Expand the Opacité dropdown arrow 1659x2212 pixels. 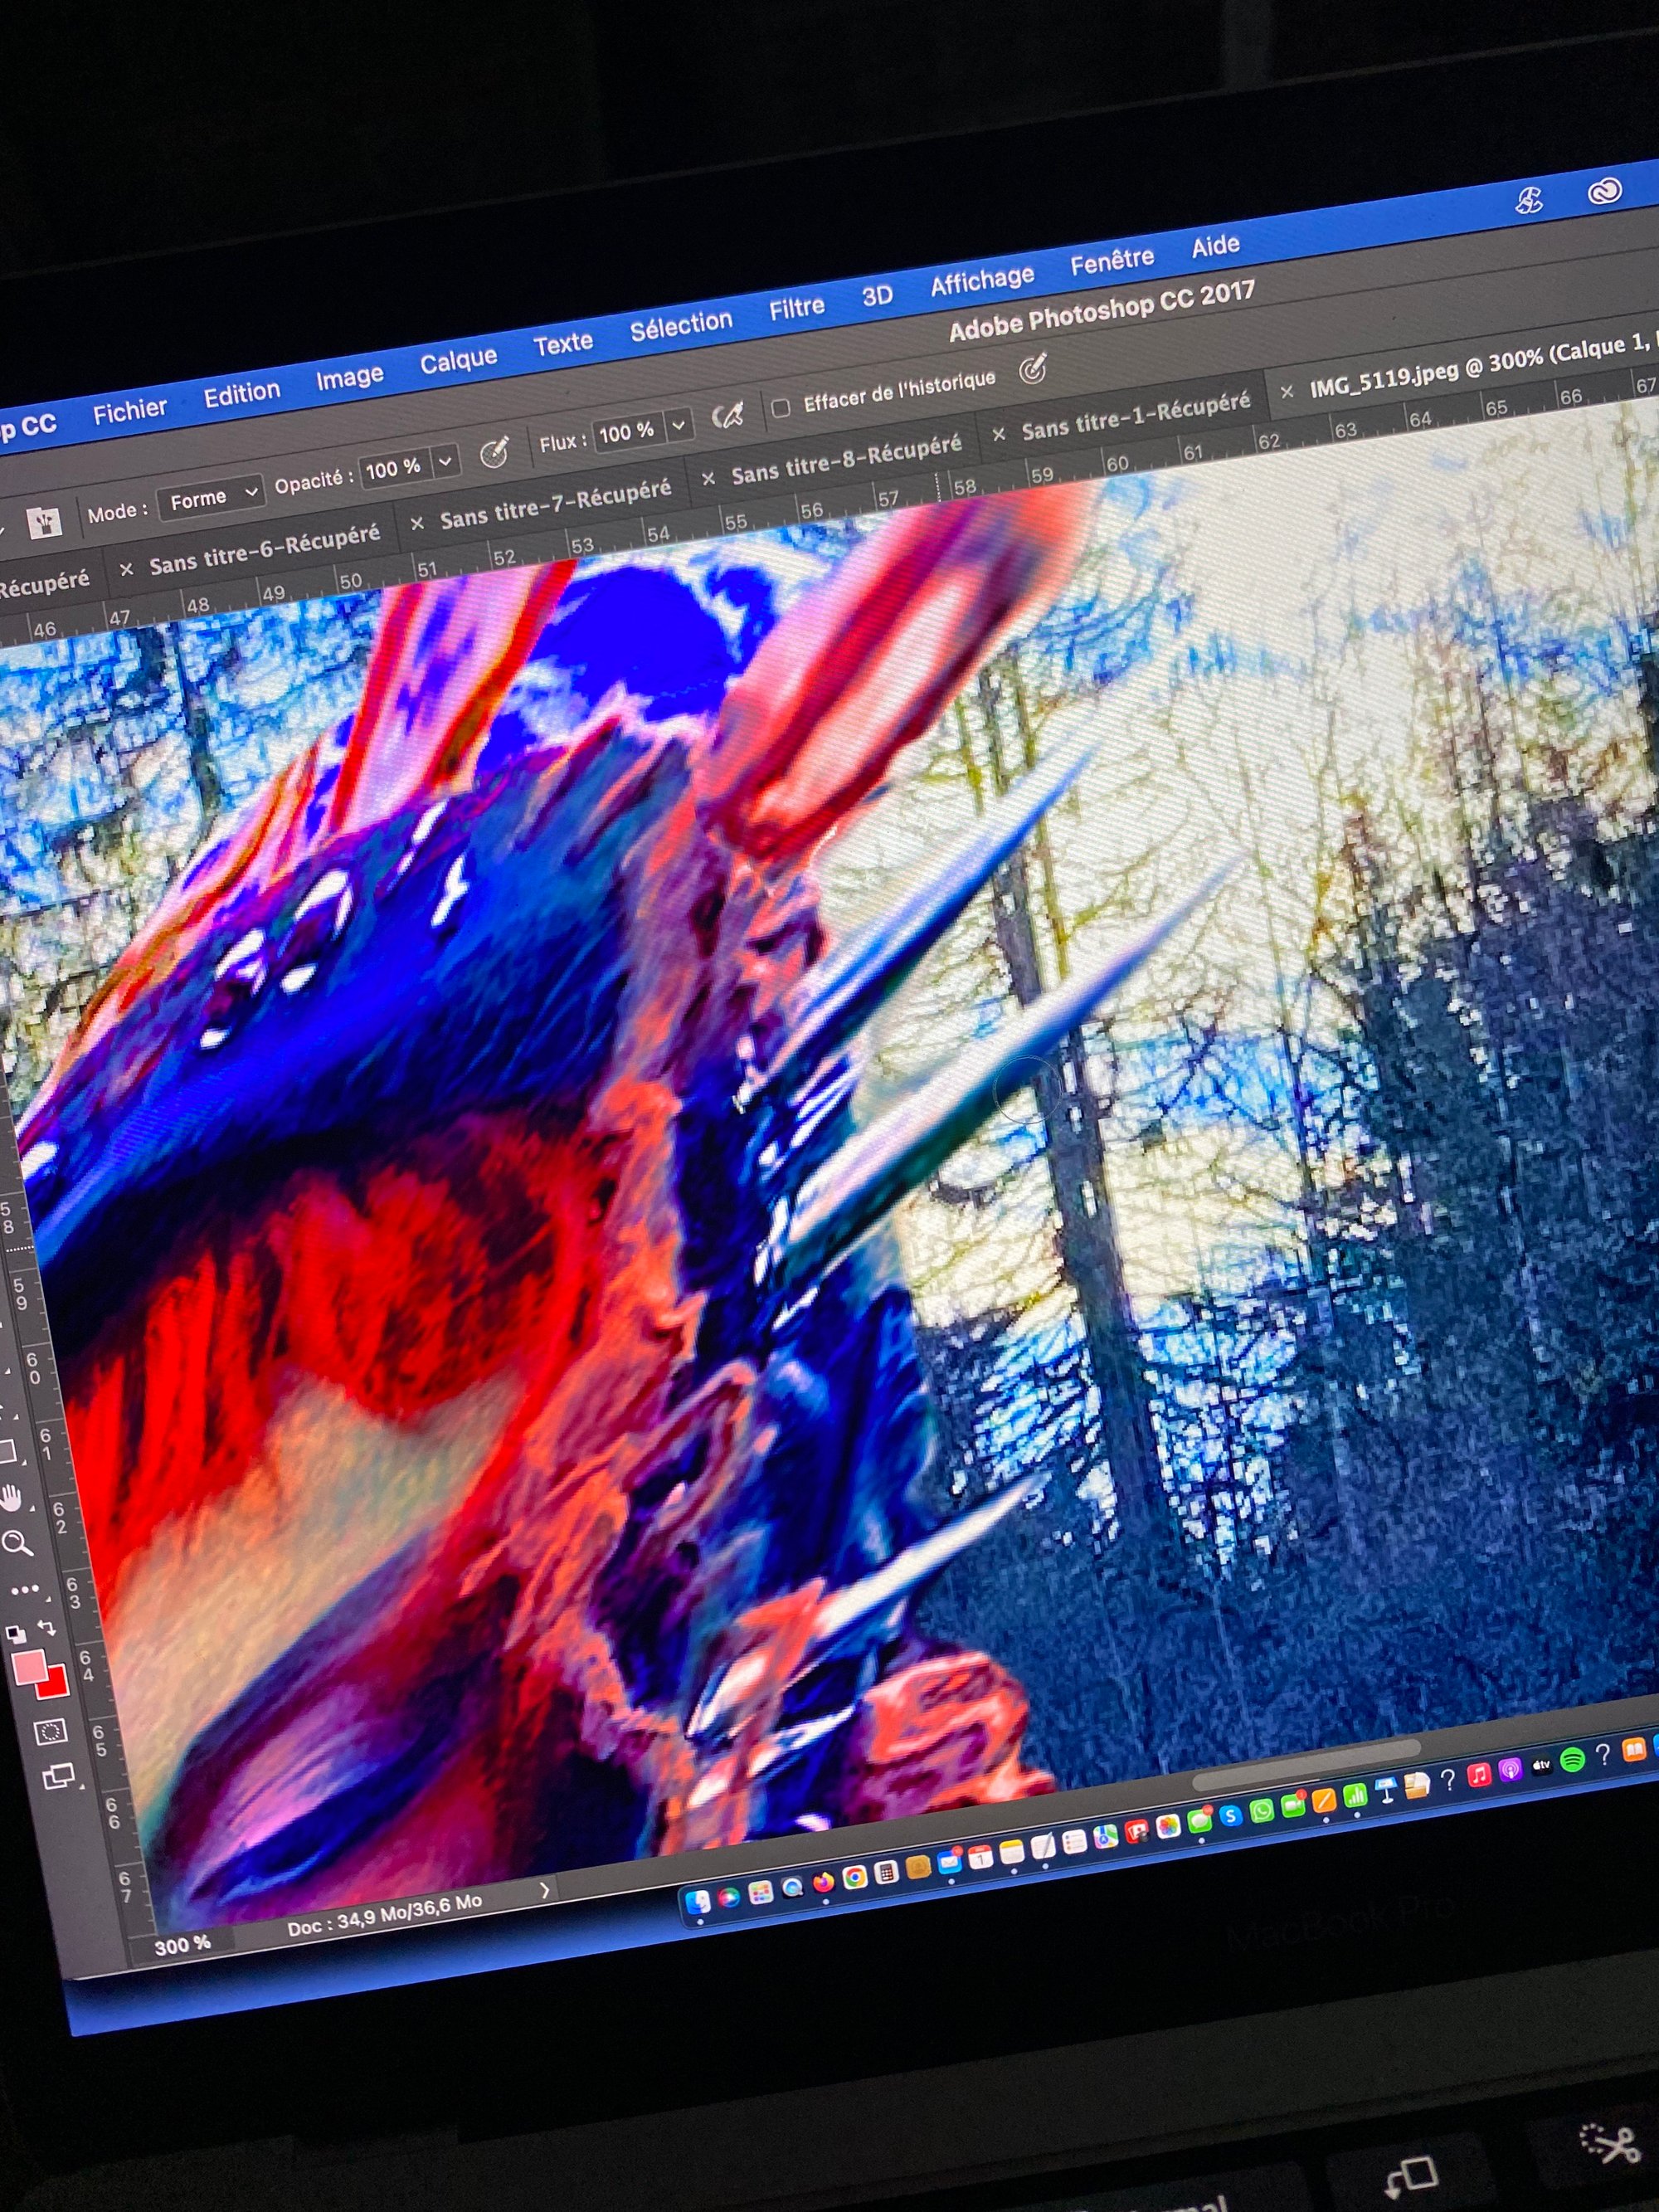445,461
